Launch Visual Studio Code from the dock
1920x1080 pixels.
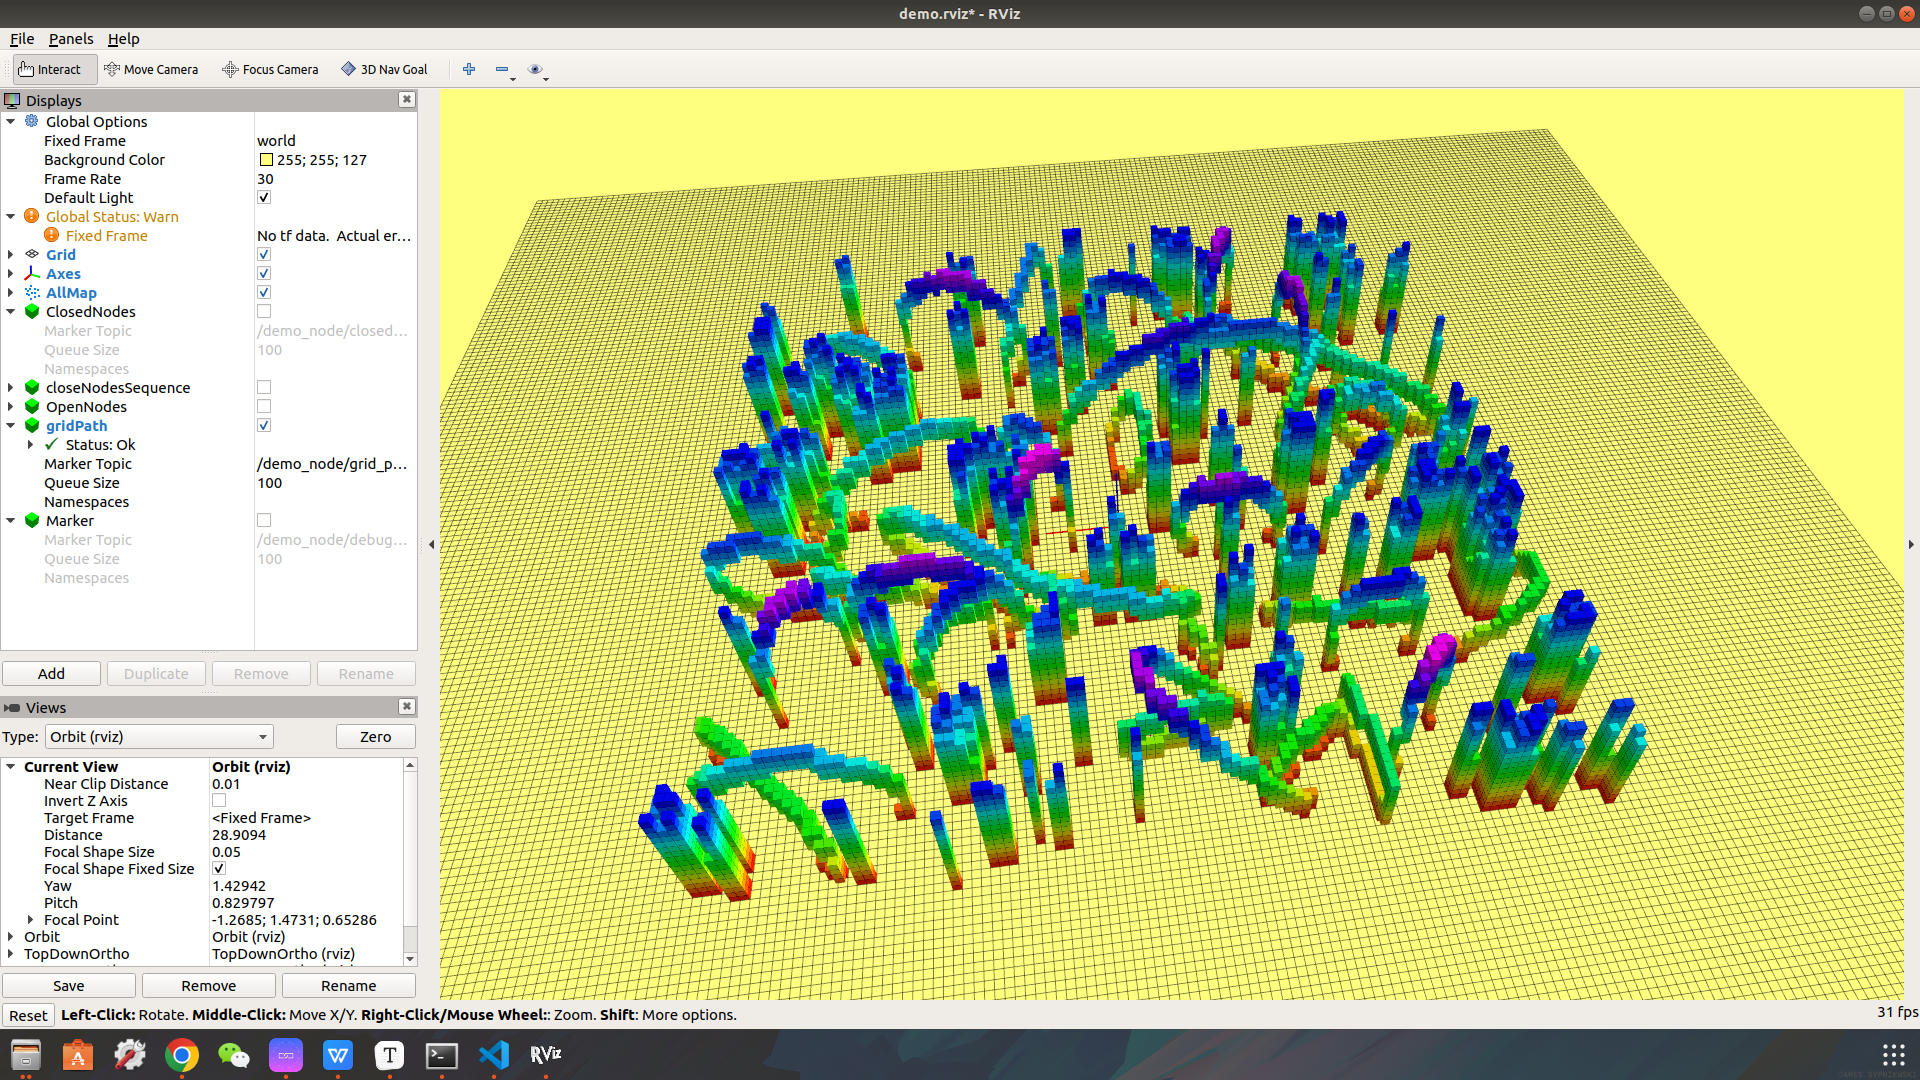tap(494, 1054)
